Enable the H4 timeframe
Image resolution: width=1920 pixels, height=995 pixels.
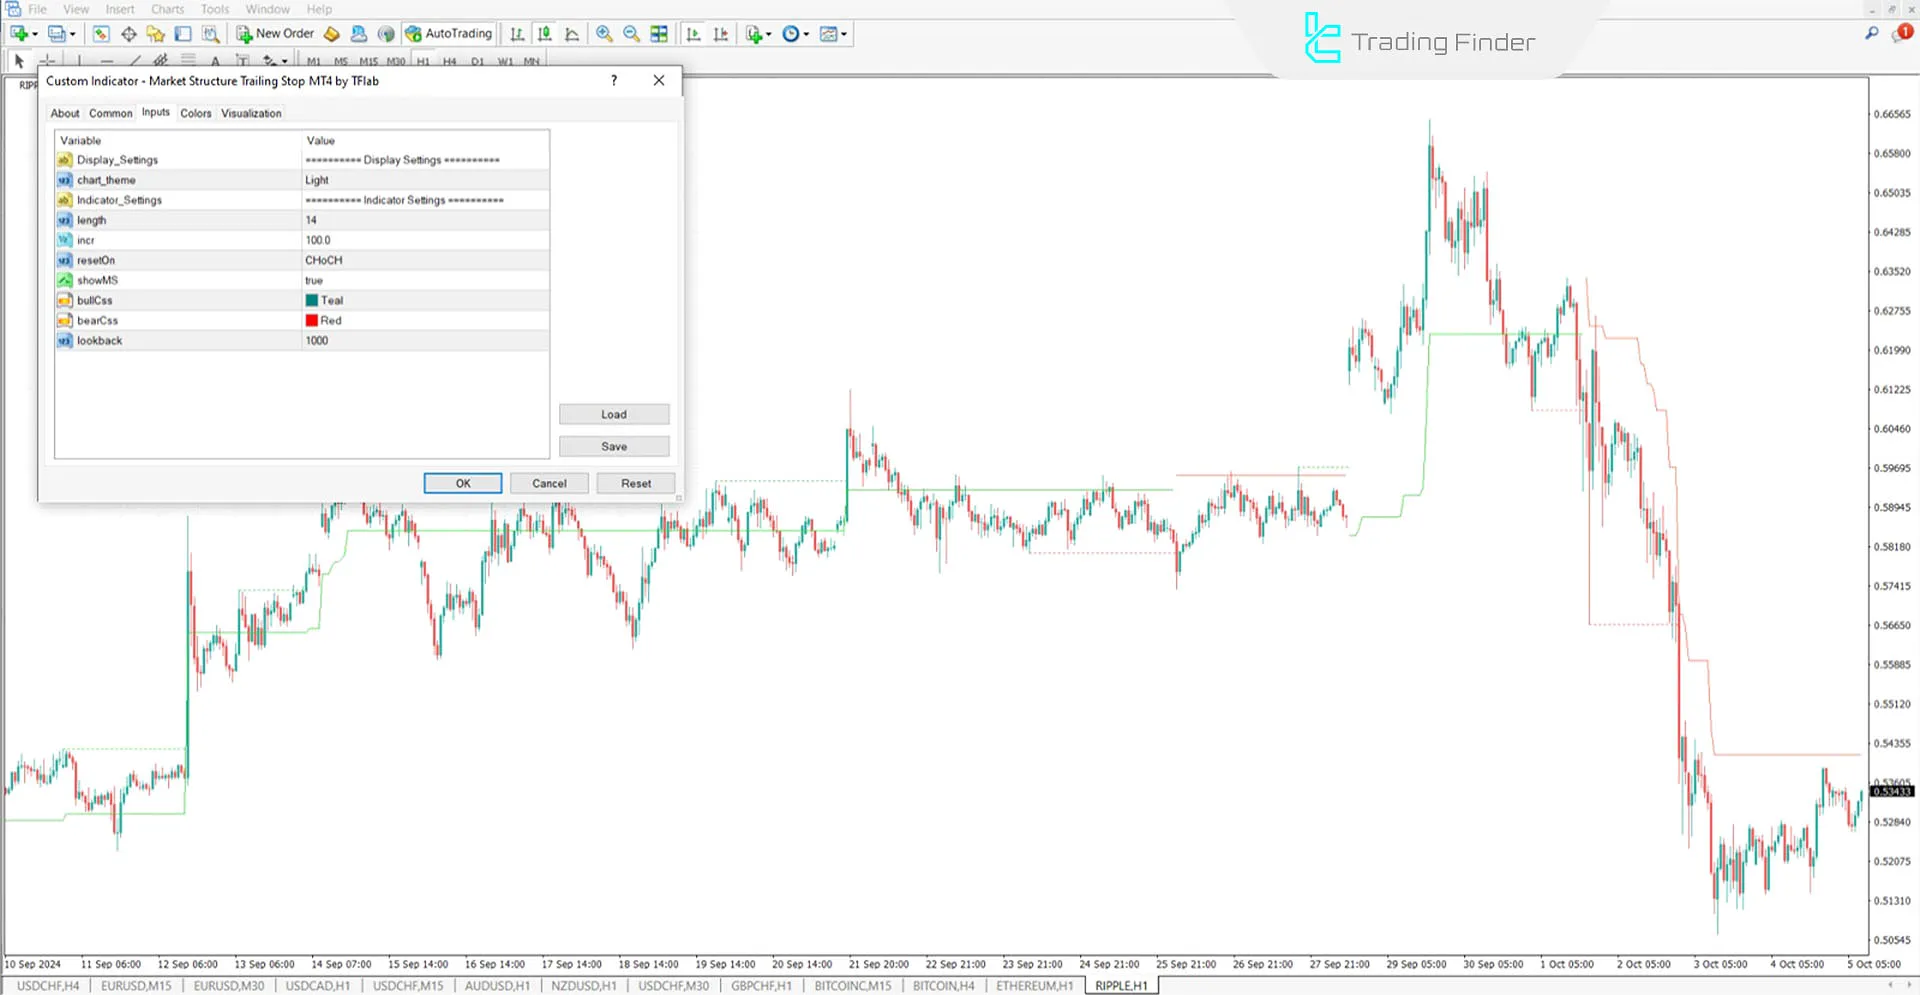pos(449,61)
